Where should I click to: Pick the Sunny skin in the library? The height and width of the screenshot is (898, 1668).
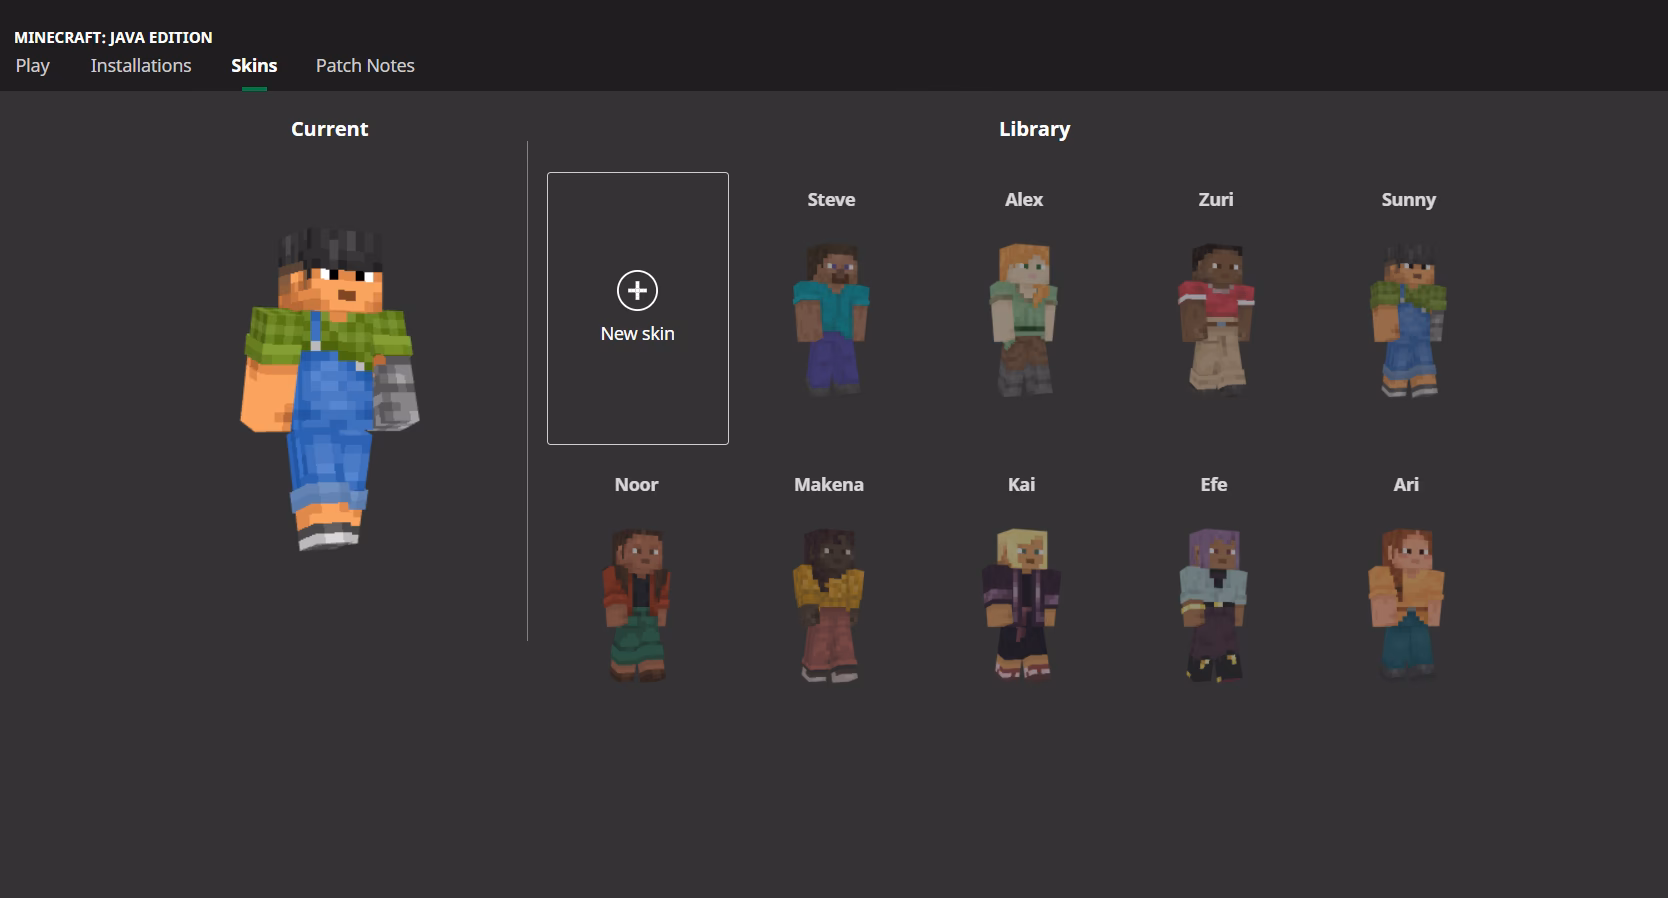tap(1408, 319)
